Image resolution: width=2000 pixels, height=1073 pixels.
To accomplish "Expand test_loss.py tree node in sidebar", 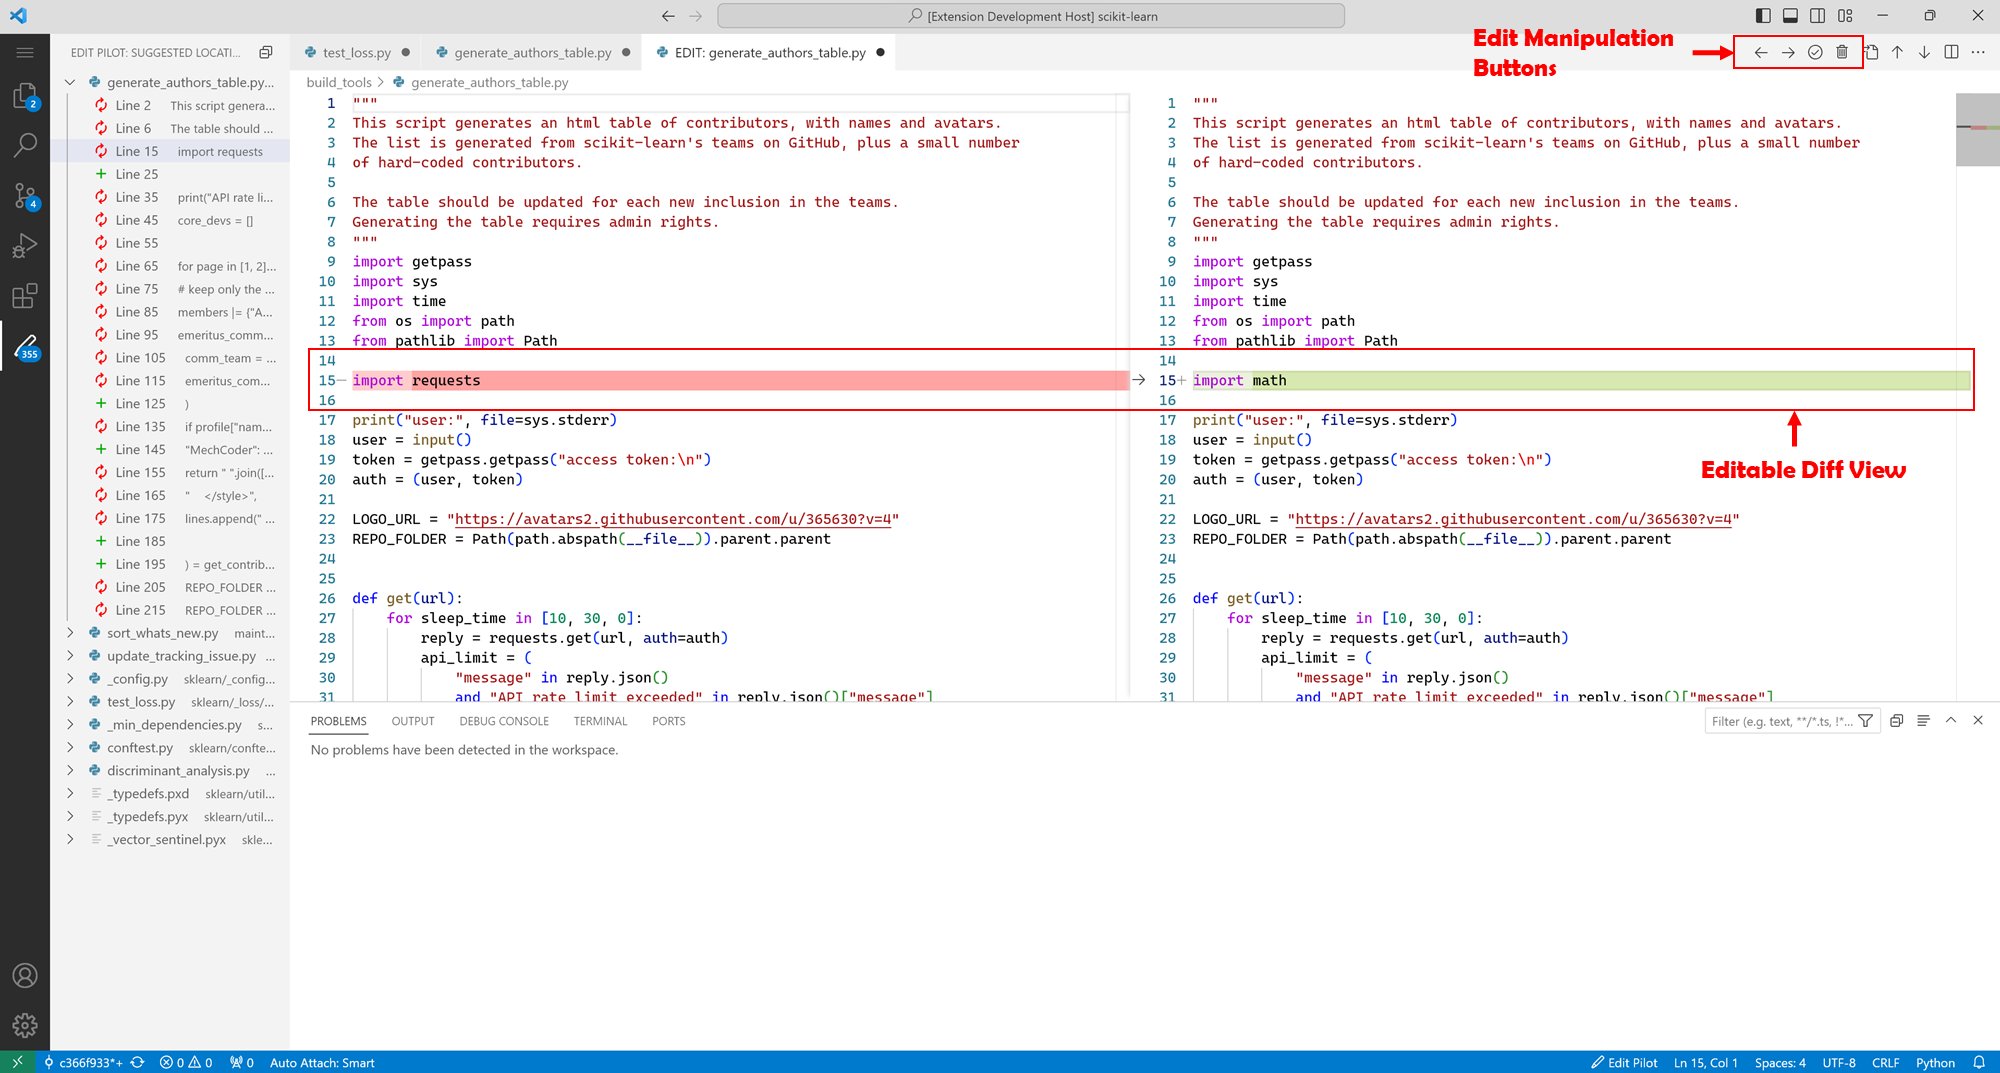I will tap(70, 702).
